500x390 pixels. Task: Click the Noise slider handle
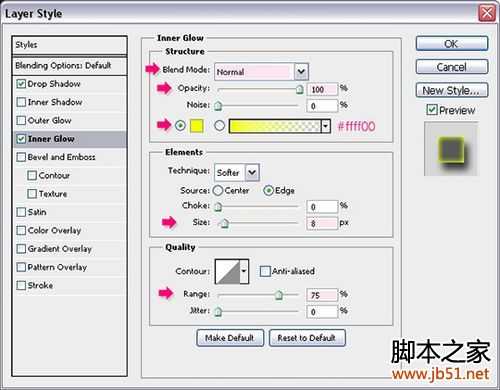[218, 106]
